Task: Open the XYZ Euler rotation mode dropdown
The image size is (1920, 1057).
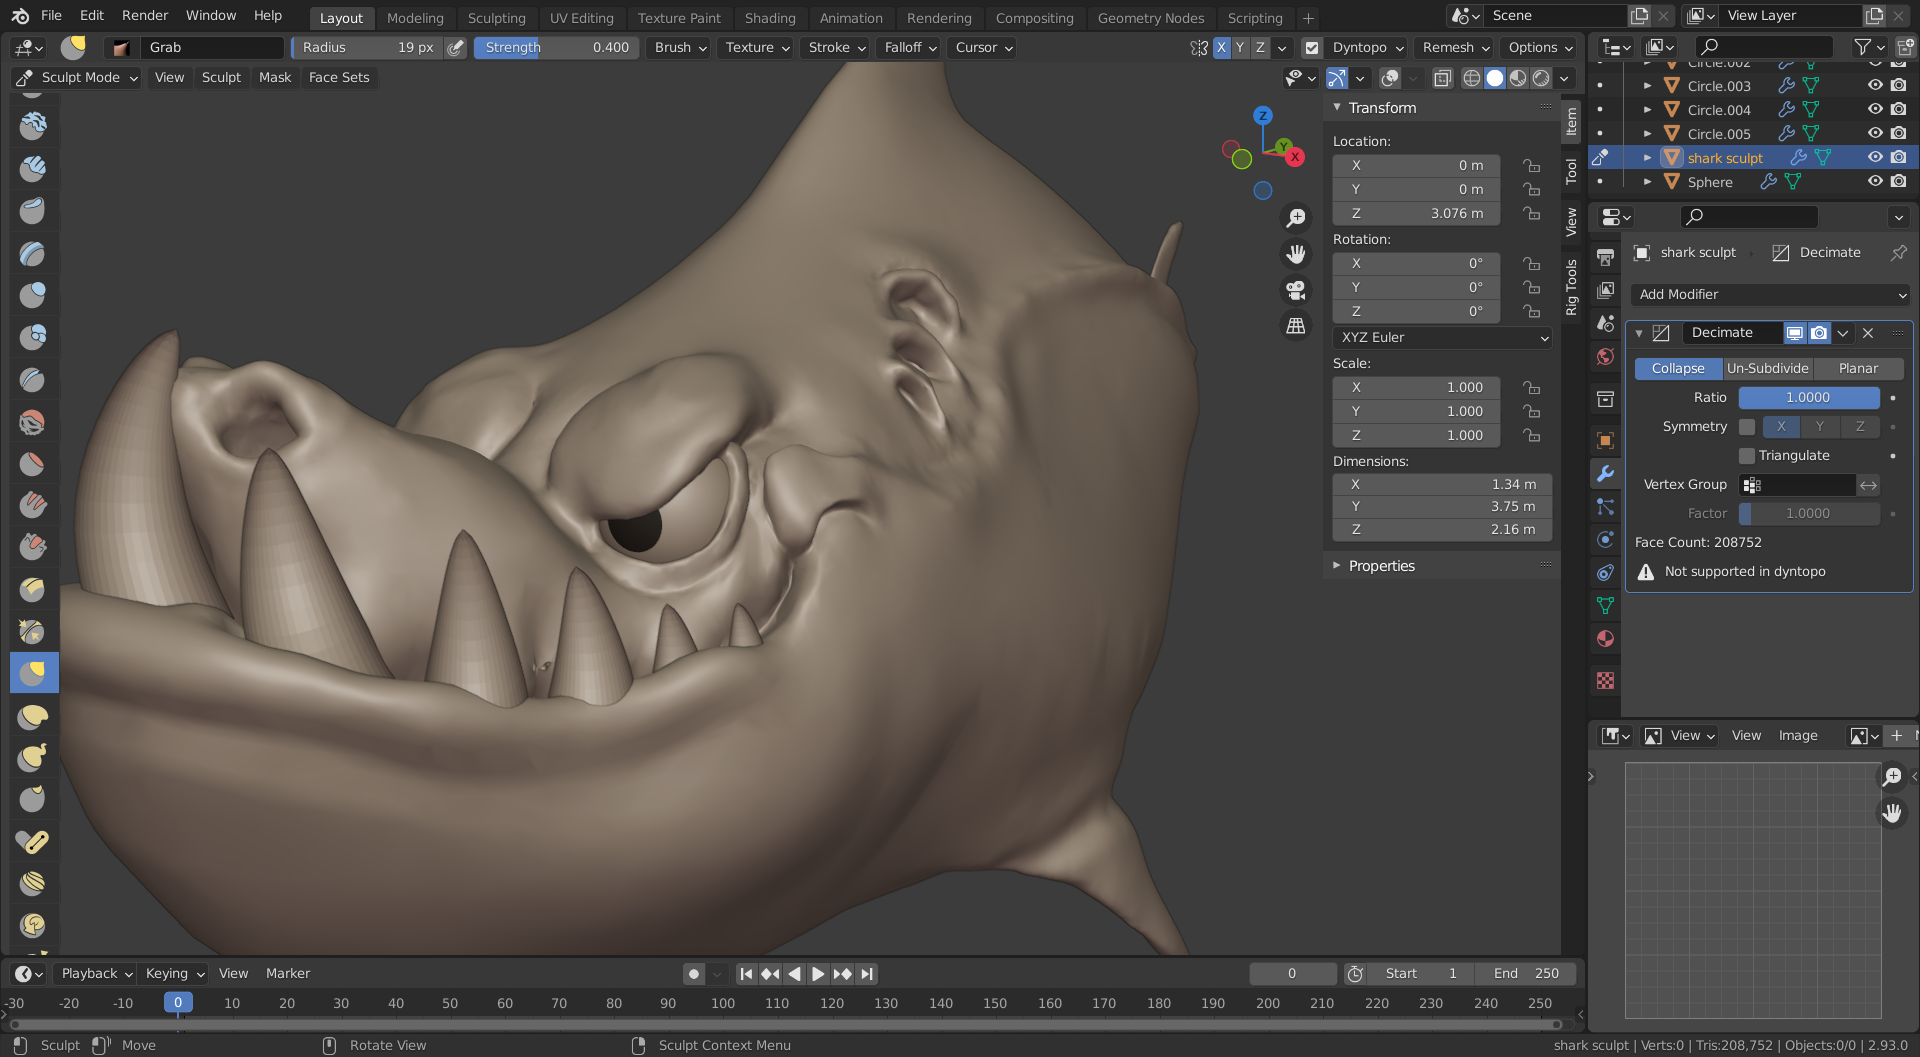Action: coord(1442,338)
